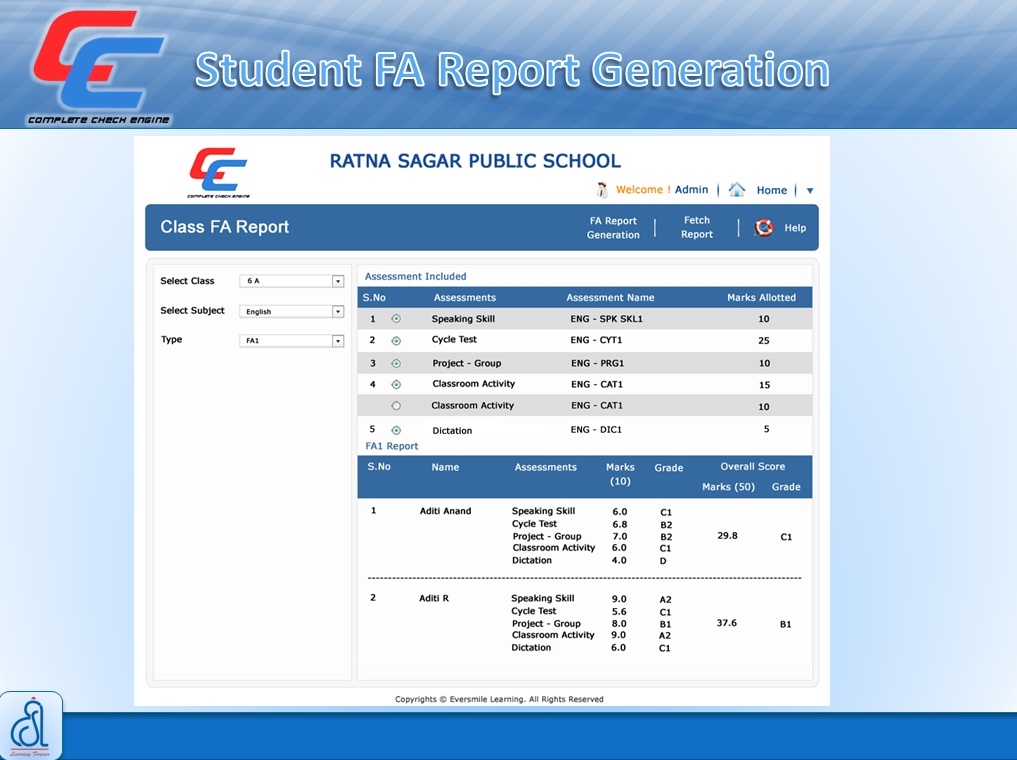Click the student name Aditi Anand
This screenshot has height=760, width=1017.
pos(446,511)
